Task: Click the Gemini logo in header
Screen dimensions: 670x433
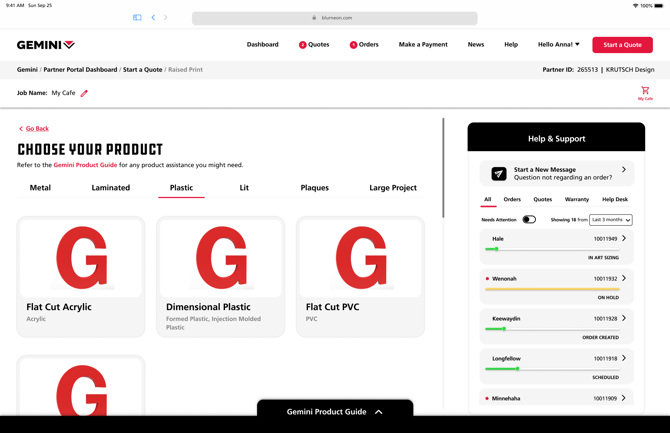Action: pos(46,45)
